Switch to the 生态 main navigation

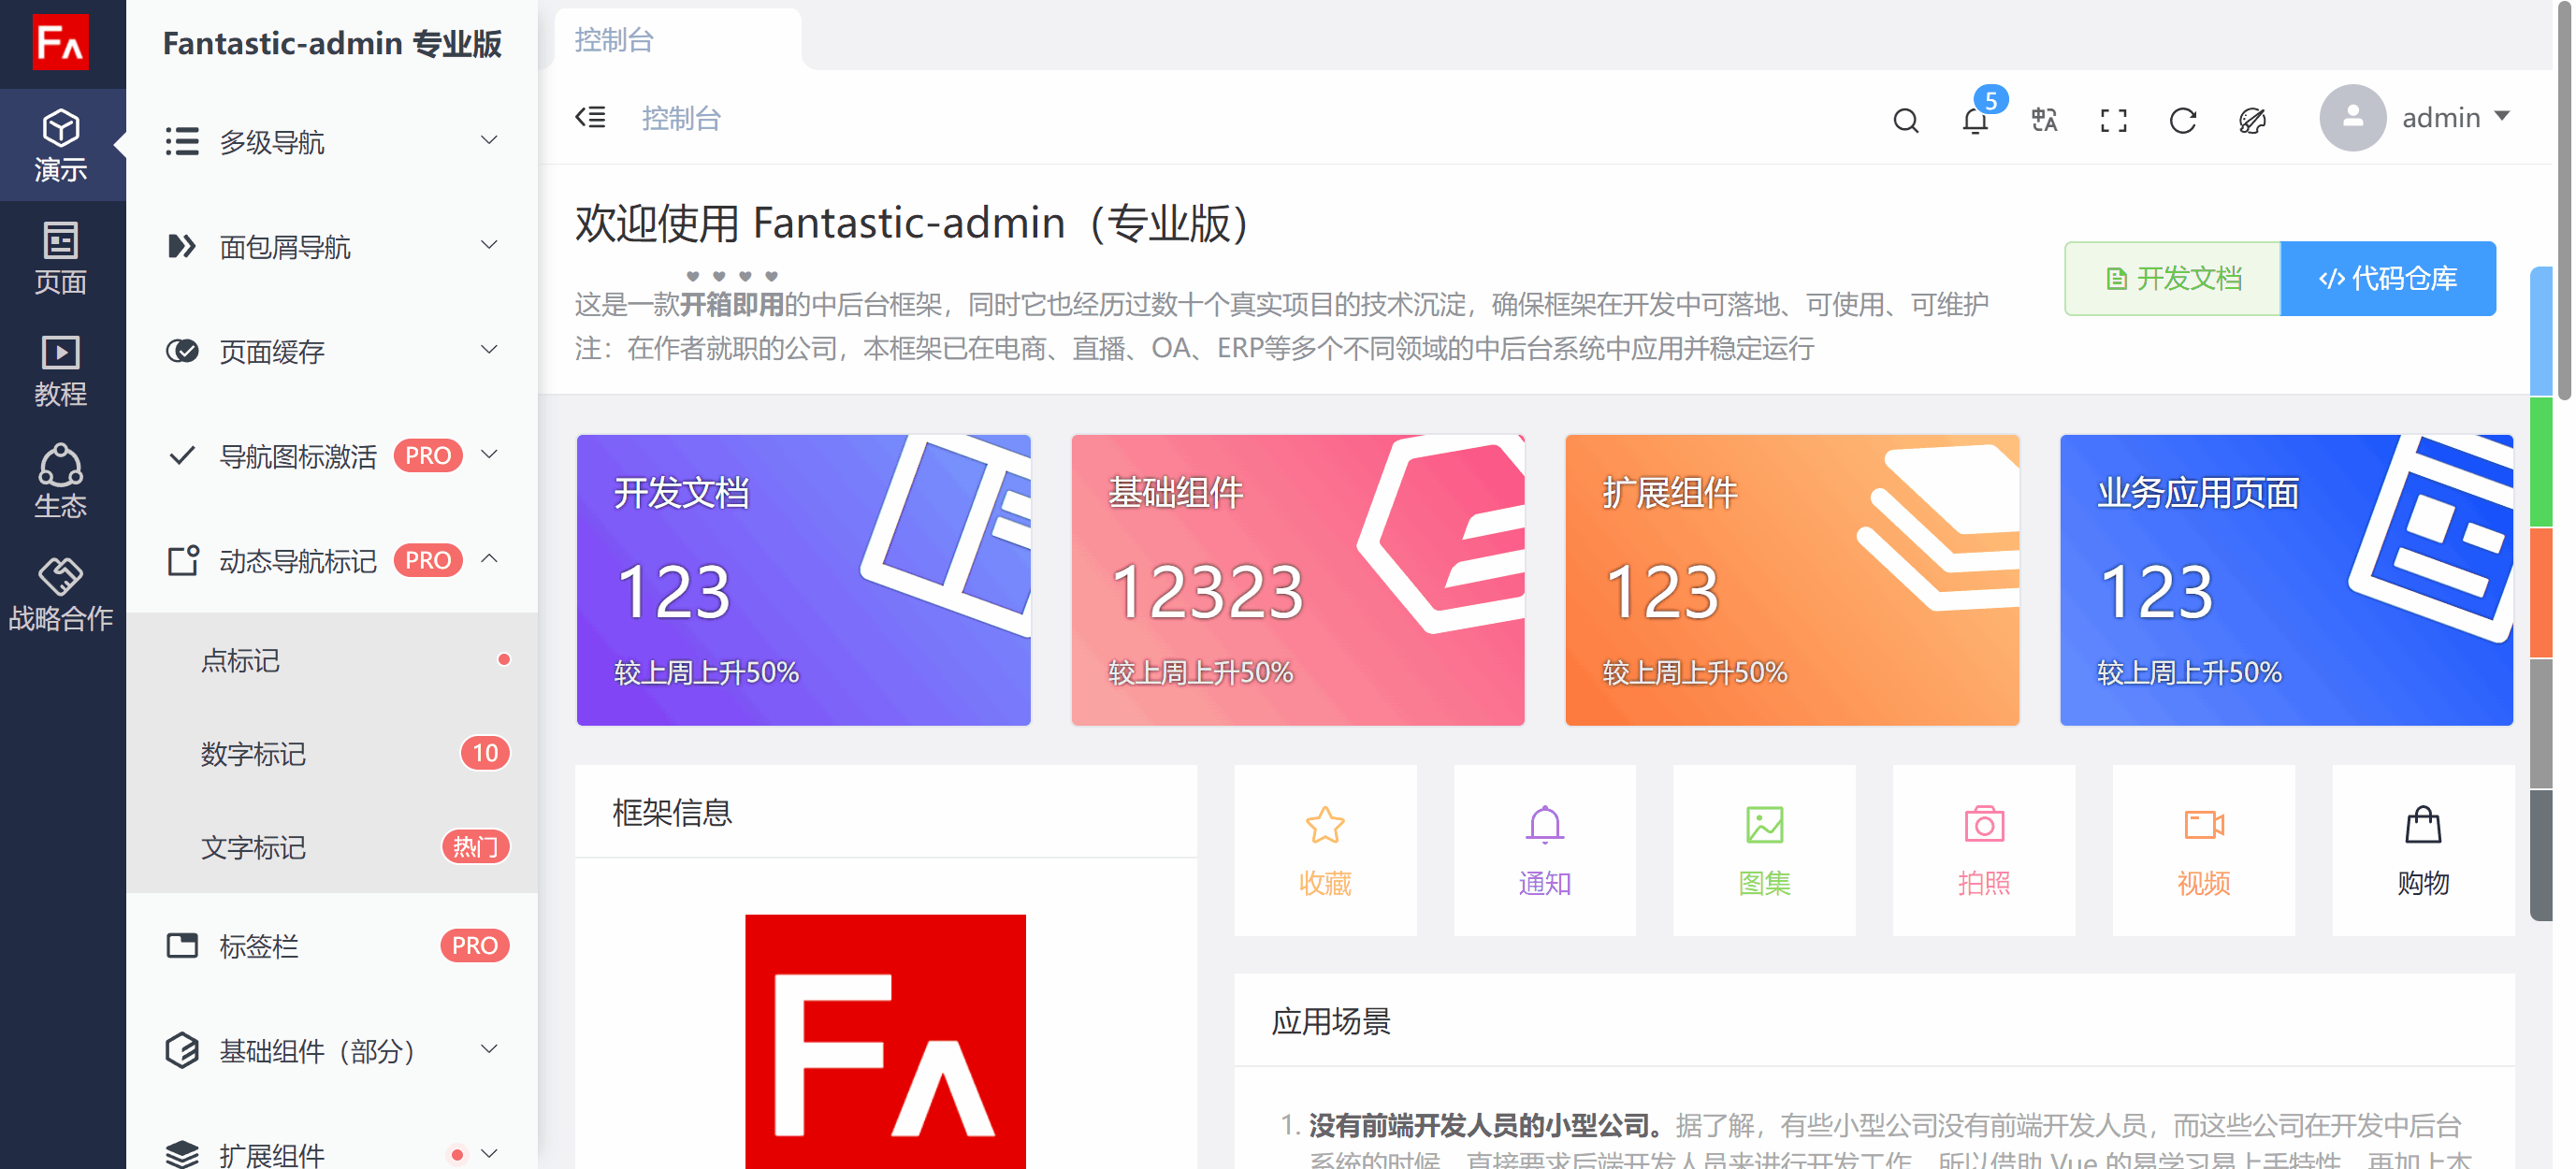pyautogui.click(x=61, y=482)
